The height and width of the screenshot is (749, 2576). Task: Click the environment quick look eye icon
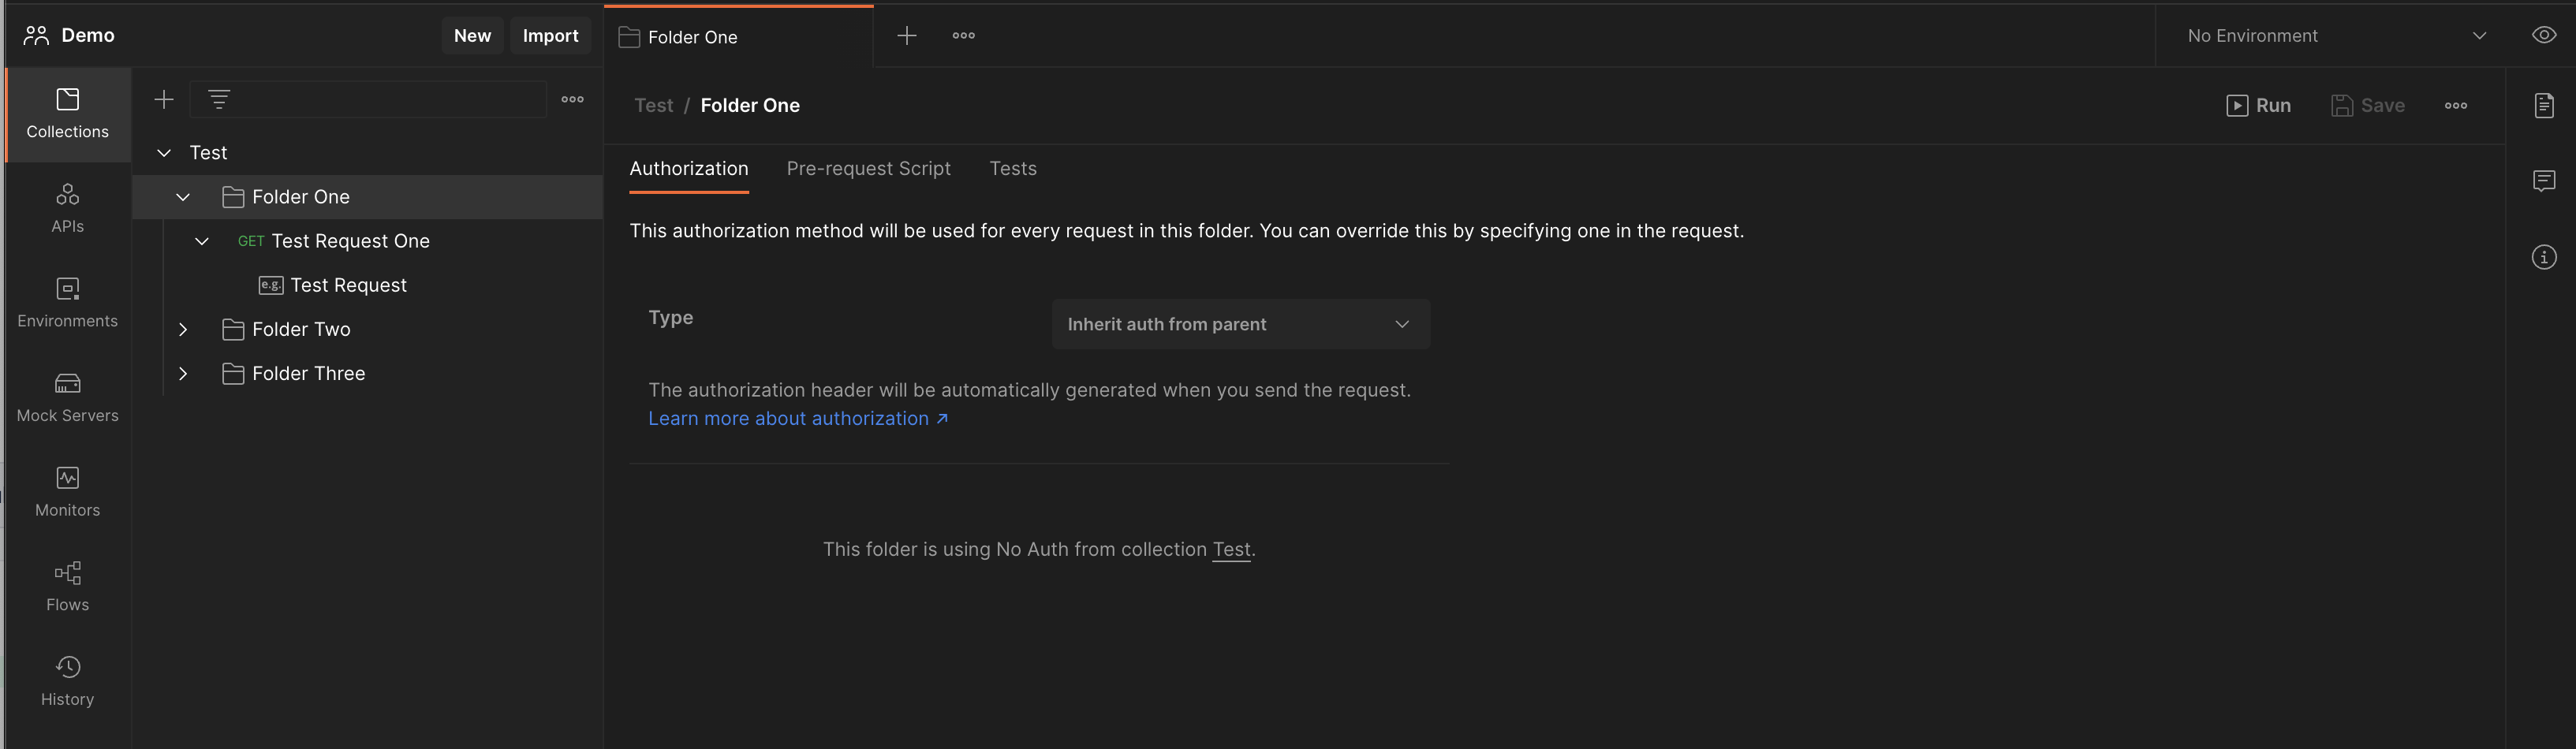click(x=2543, y=35)
